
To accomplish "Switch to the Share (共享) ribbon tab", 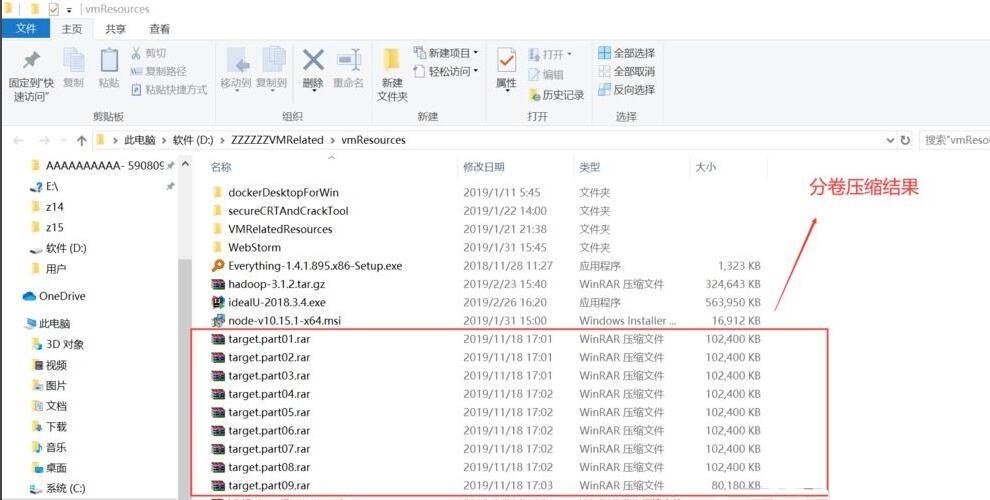I will click(116, 29).
